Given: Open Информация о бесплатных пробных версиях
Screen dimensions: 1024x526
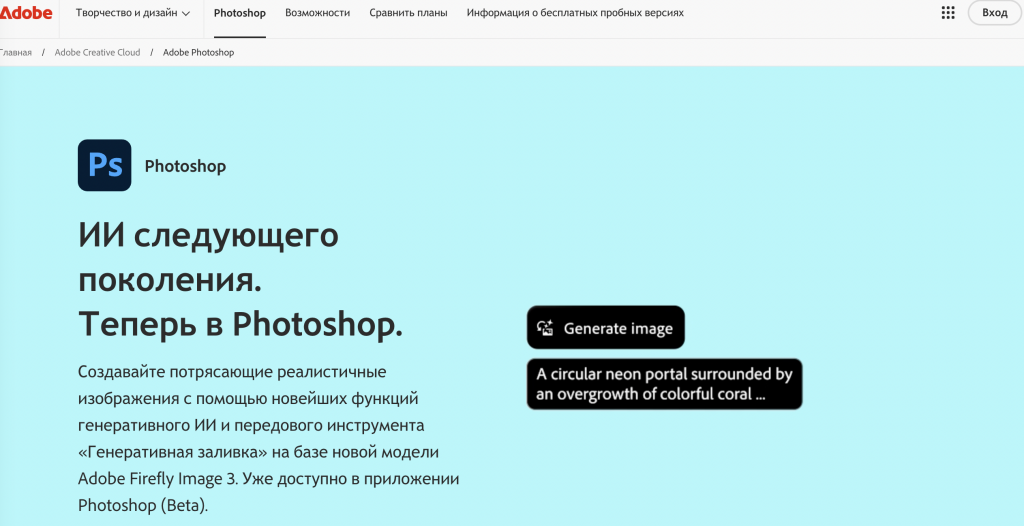Looking at the screenshot, I should (x=575, y=13).
